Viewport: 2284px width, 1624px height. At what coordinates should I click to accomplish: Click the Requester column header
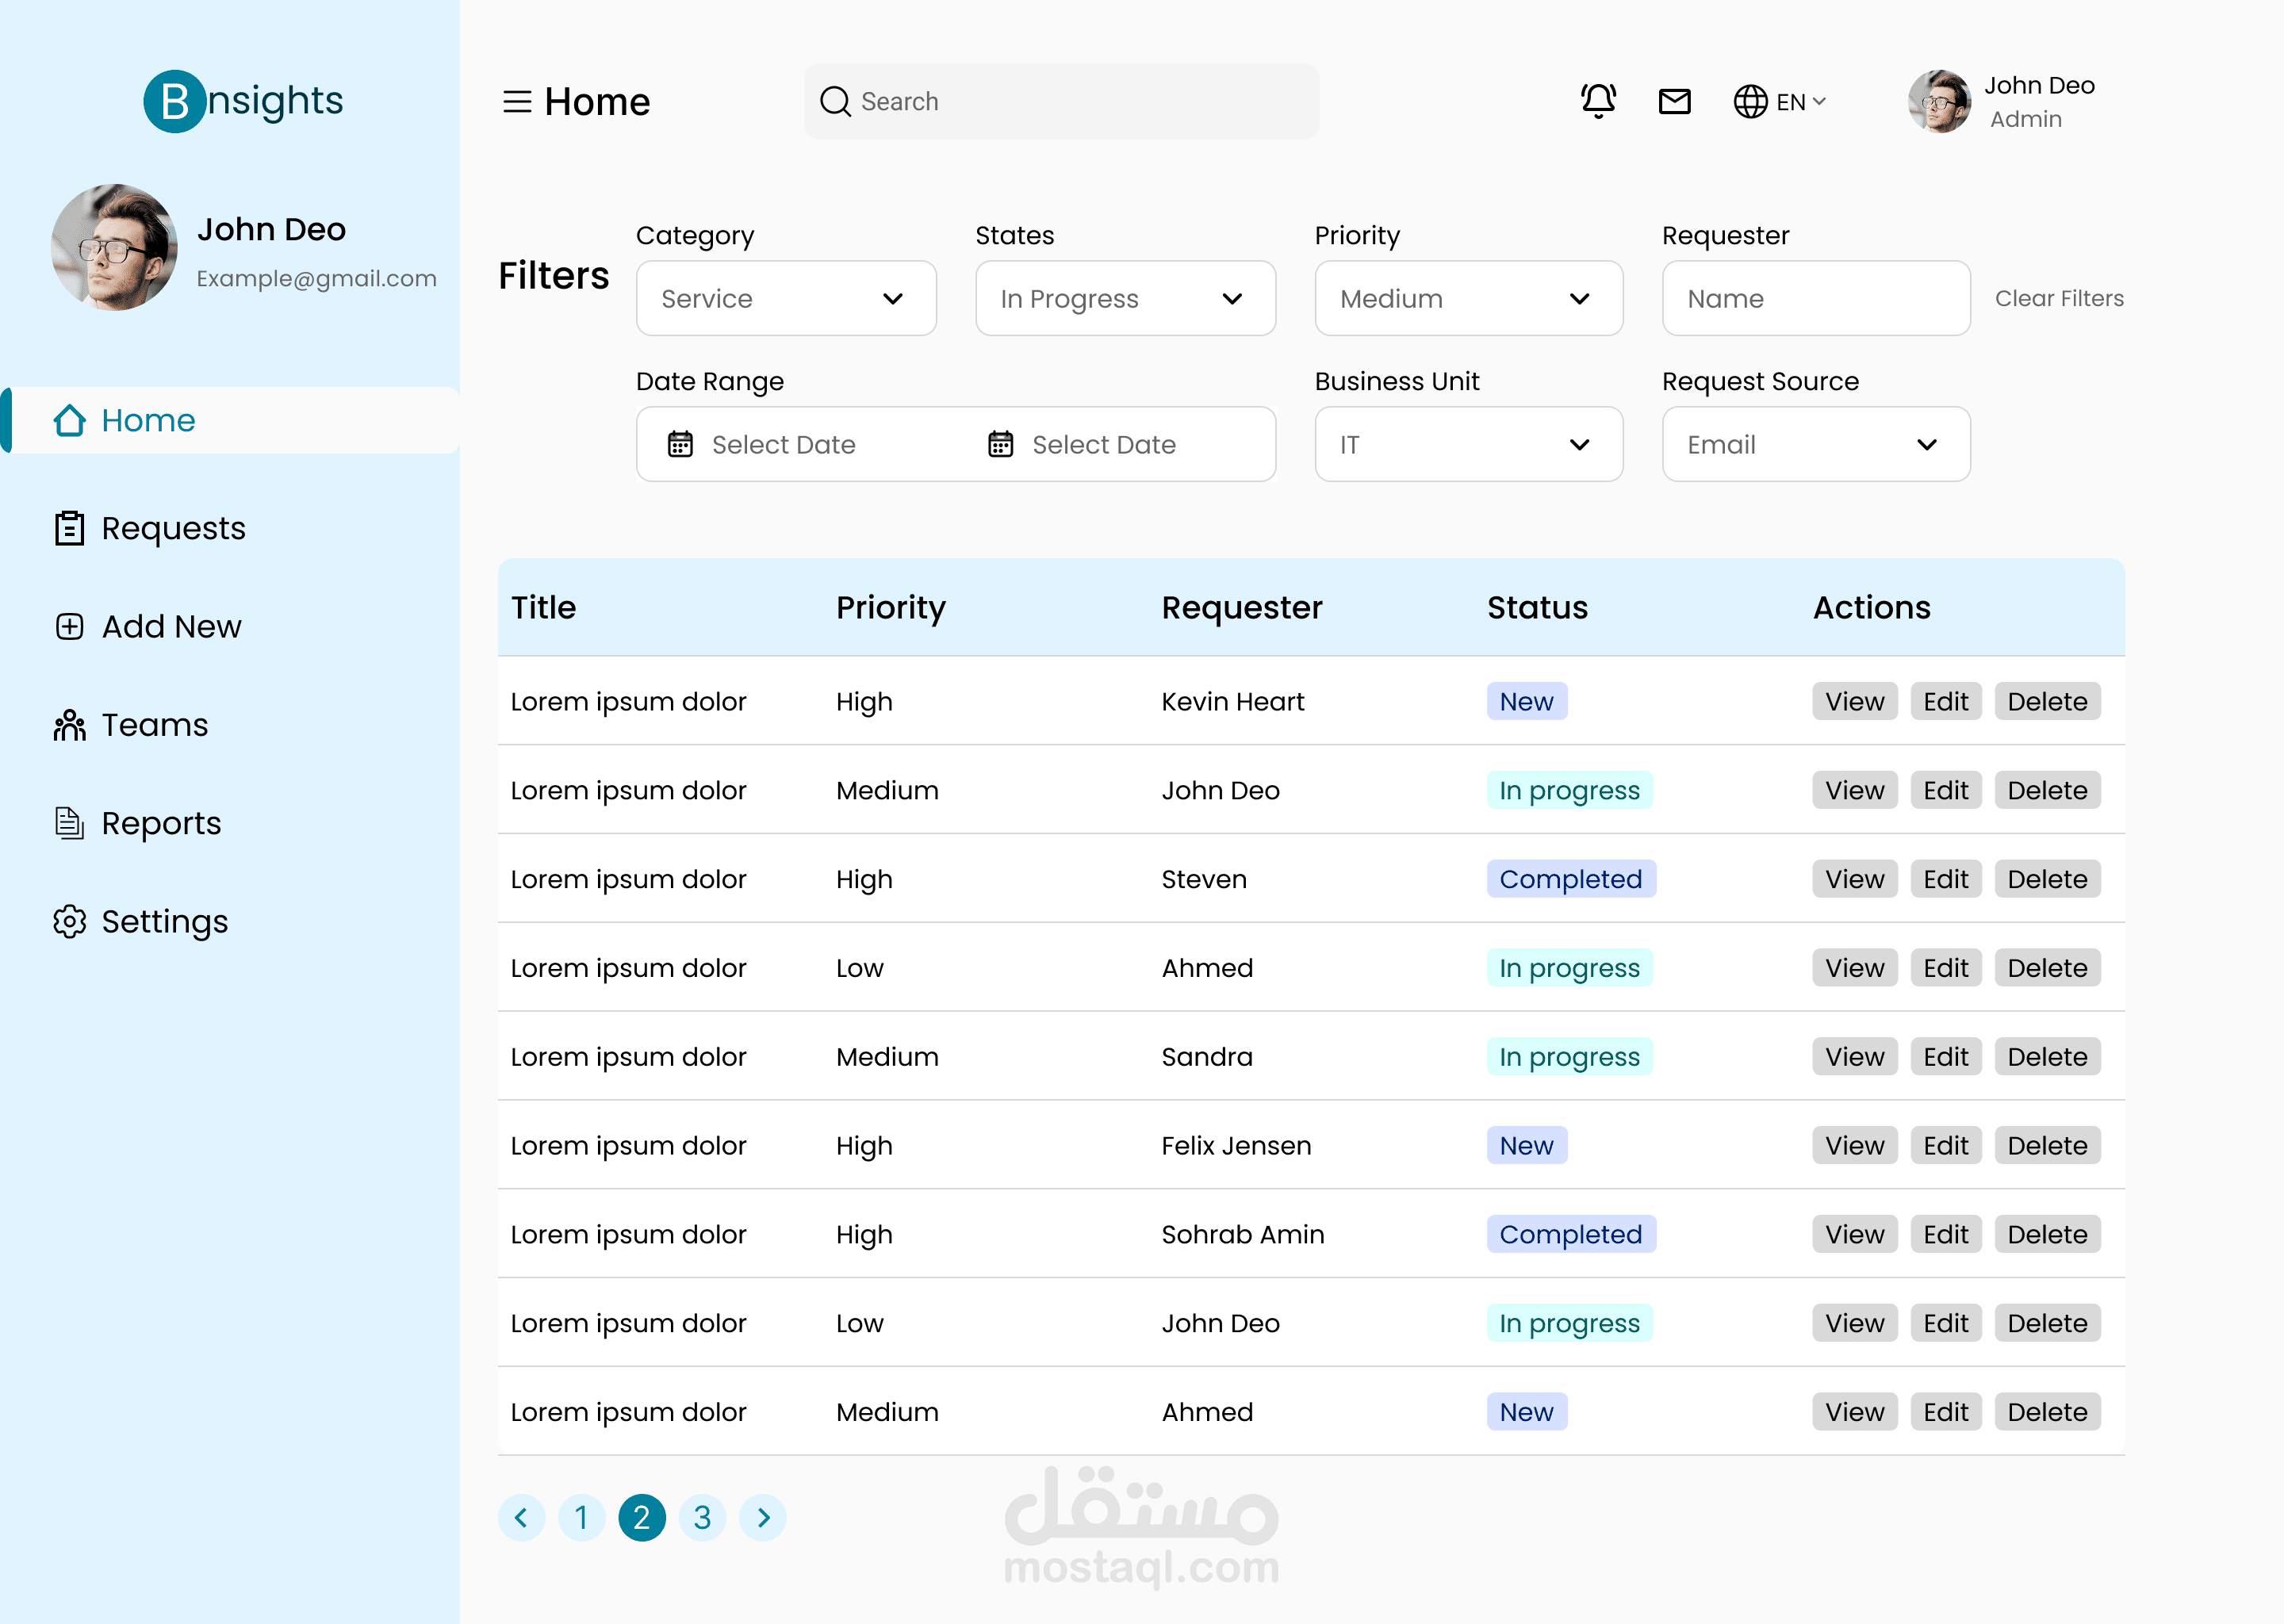[x=1242, y=607]
